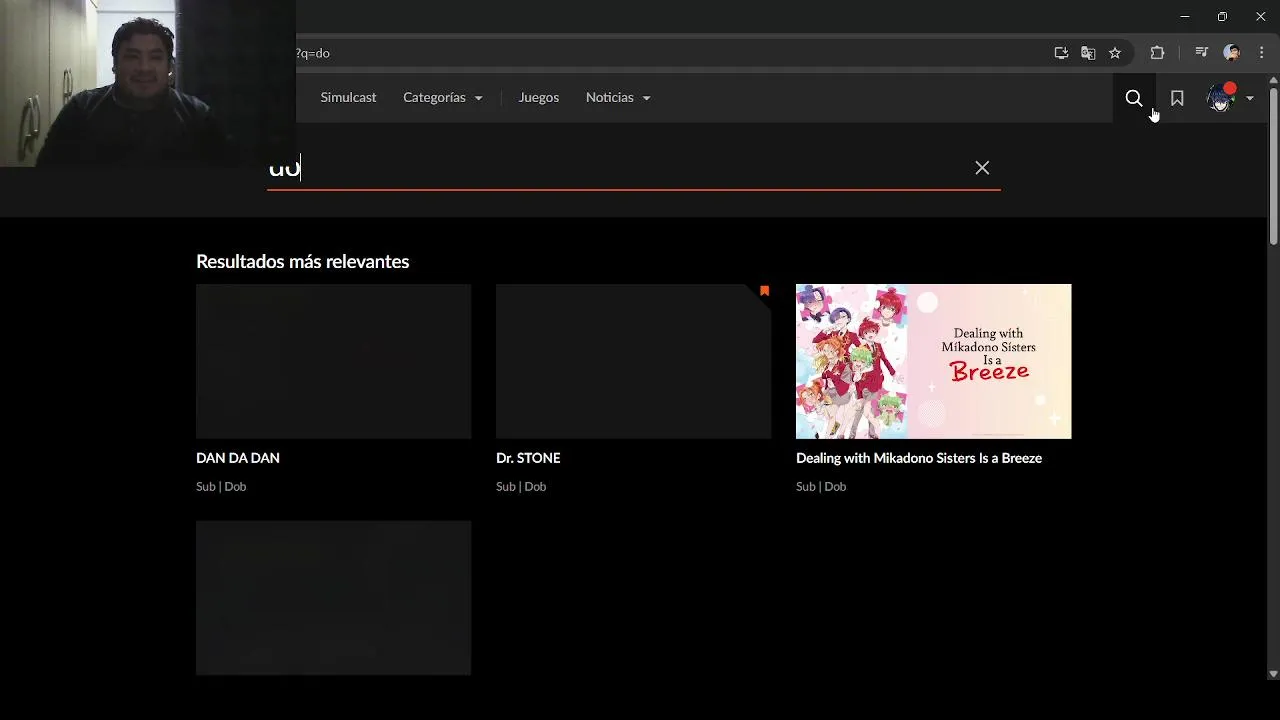Viewport: 1280px width, 720px height.
Task: Expand the Categorías dropdown
Action: [443, 98]
